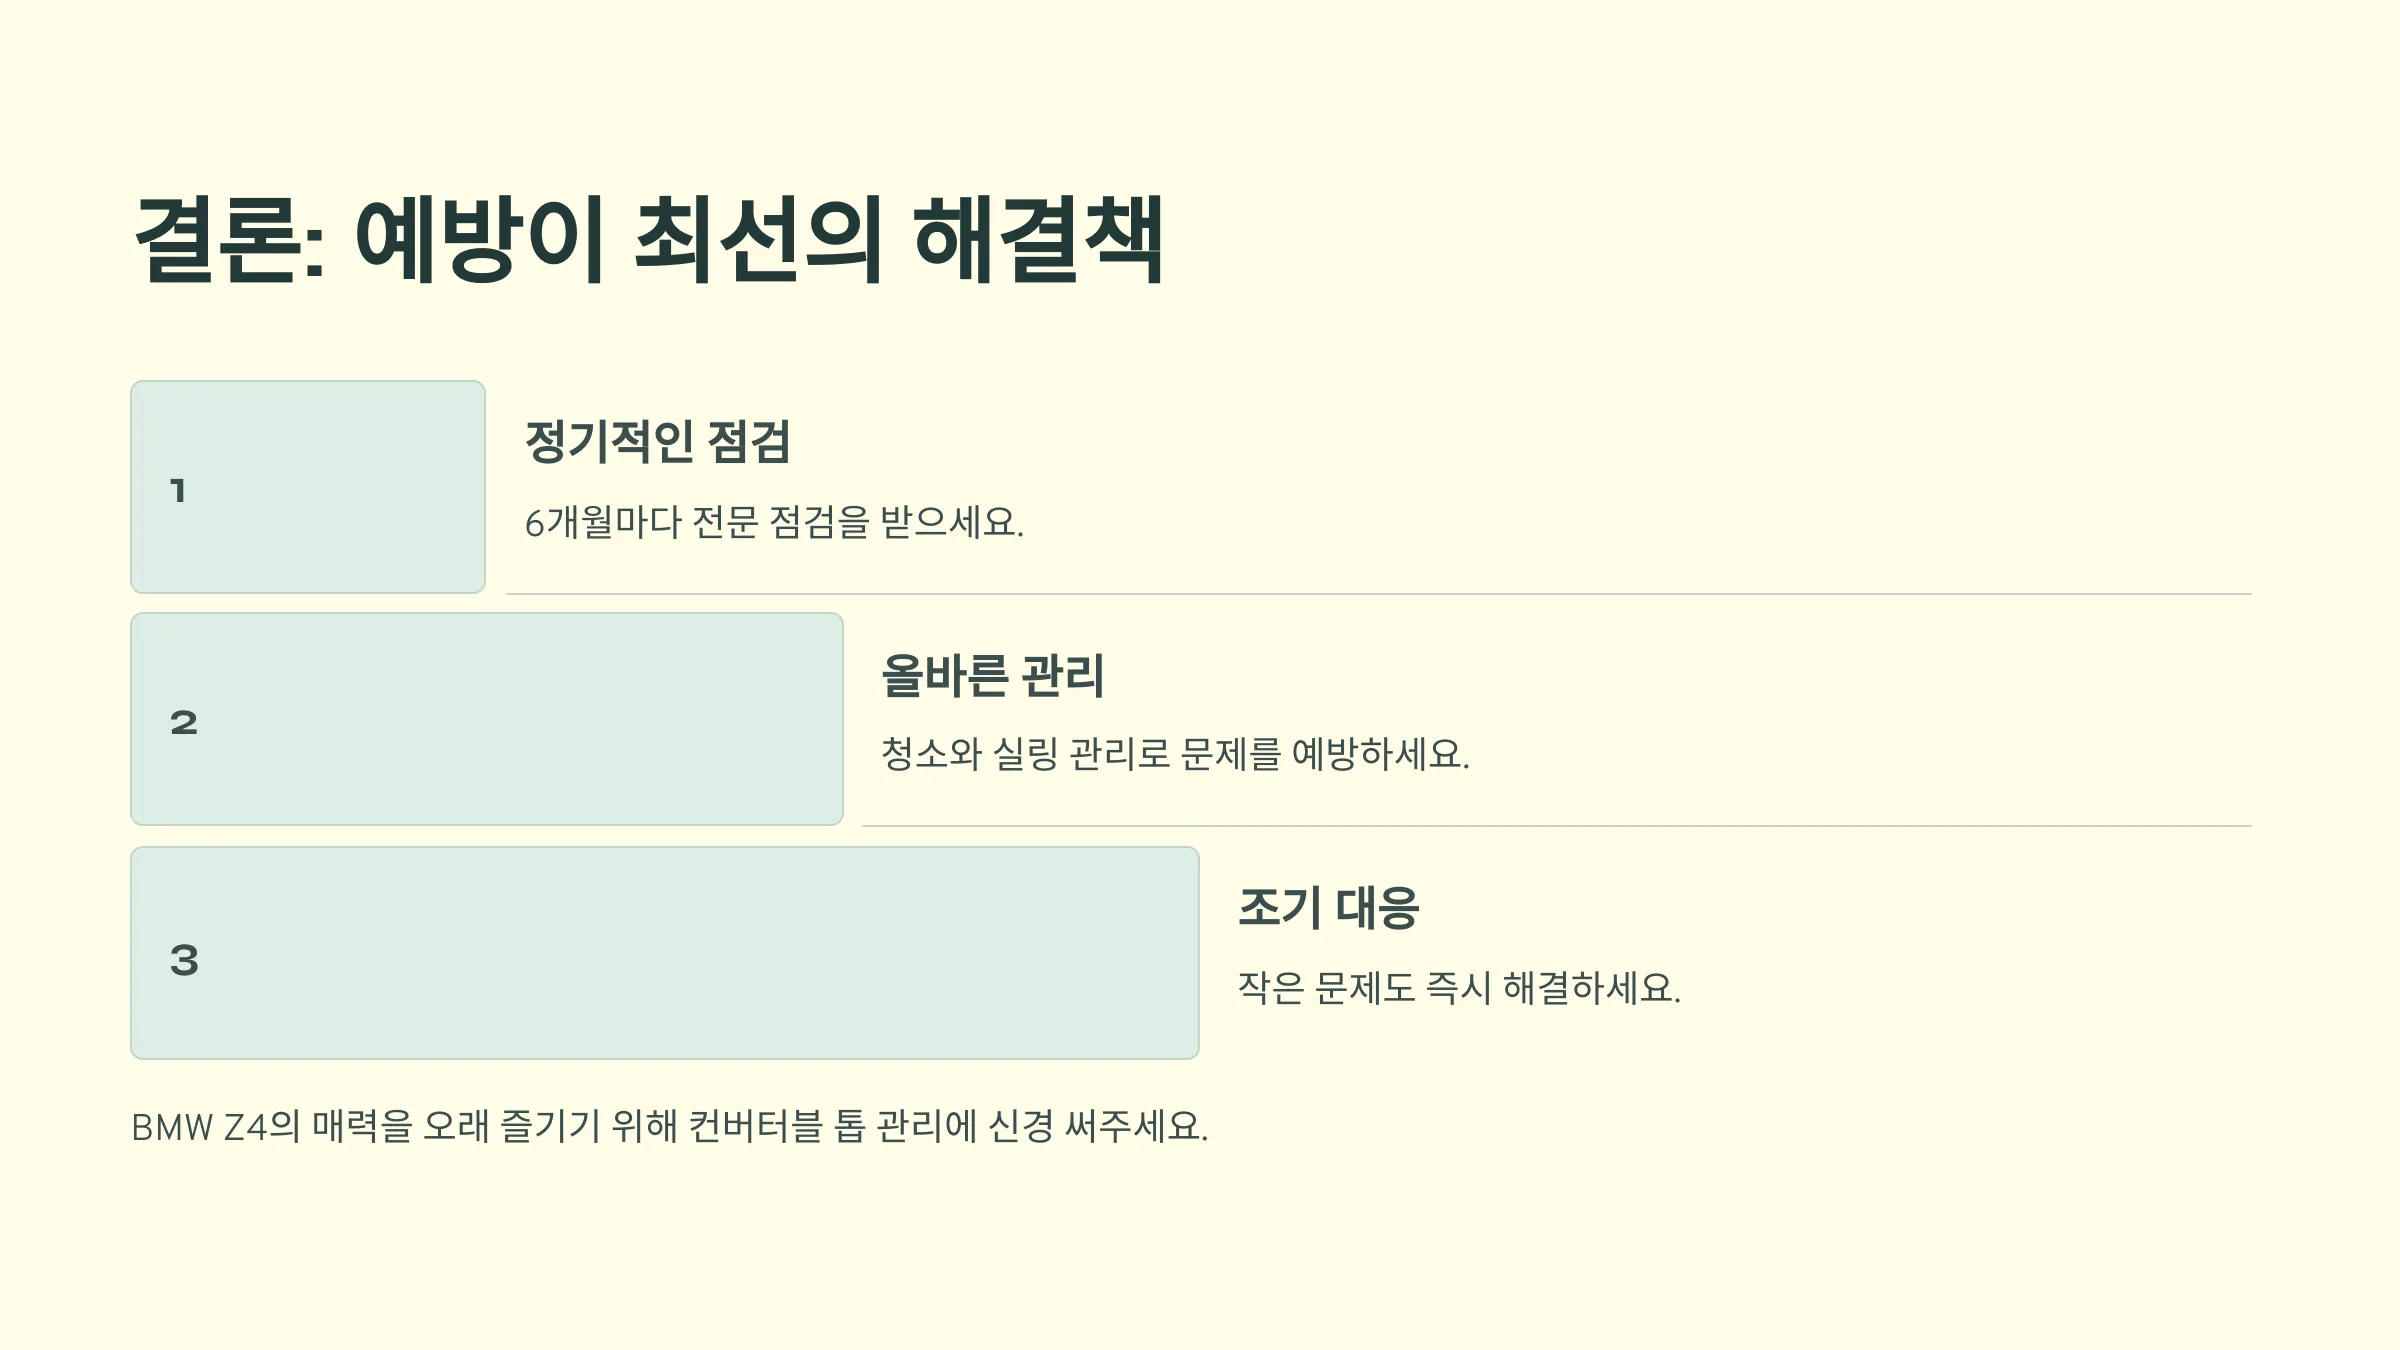Click the footer sentence about BMW Z4

coord(670,1127)
